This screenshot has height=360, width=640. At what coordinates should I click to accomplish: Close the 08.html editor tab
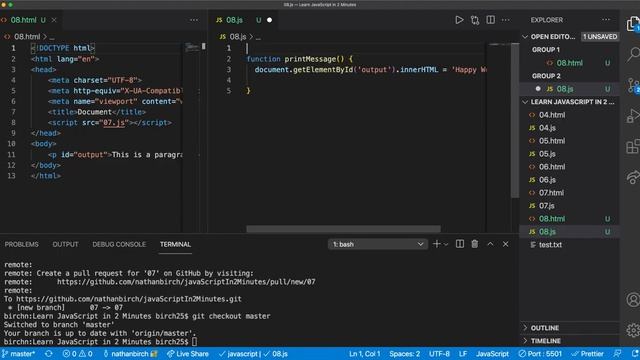point(54,20)
